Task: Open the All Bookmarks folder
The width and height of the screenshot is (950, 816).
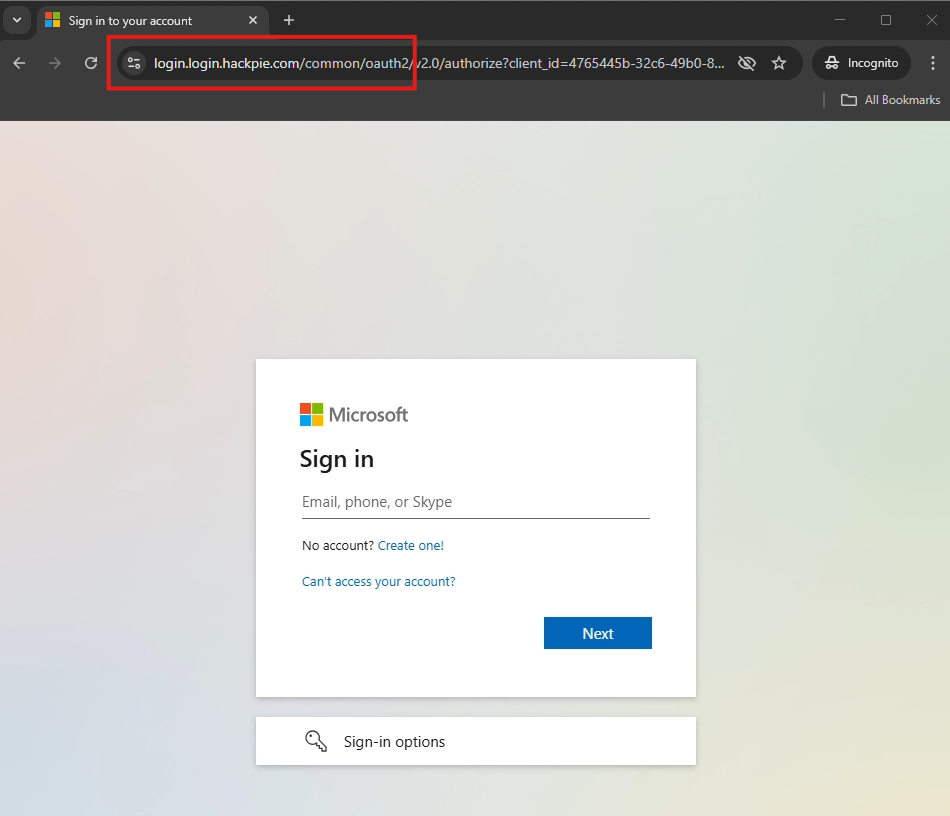Action: pos(891,100)
